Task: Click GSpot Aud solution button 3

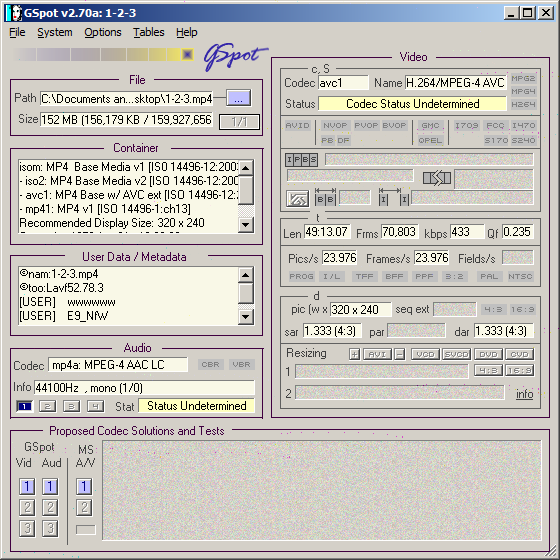Action: [50, 529]
